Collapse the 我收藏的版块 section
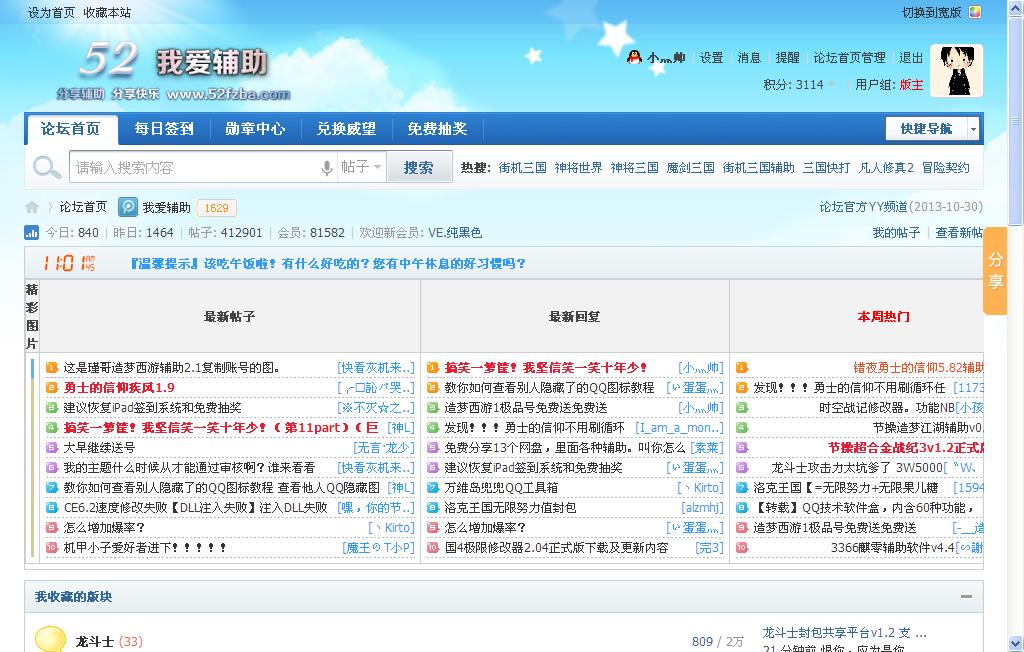Viewport: 1024px width, 652px height. coord(966,597)
